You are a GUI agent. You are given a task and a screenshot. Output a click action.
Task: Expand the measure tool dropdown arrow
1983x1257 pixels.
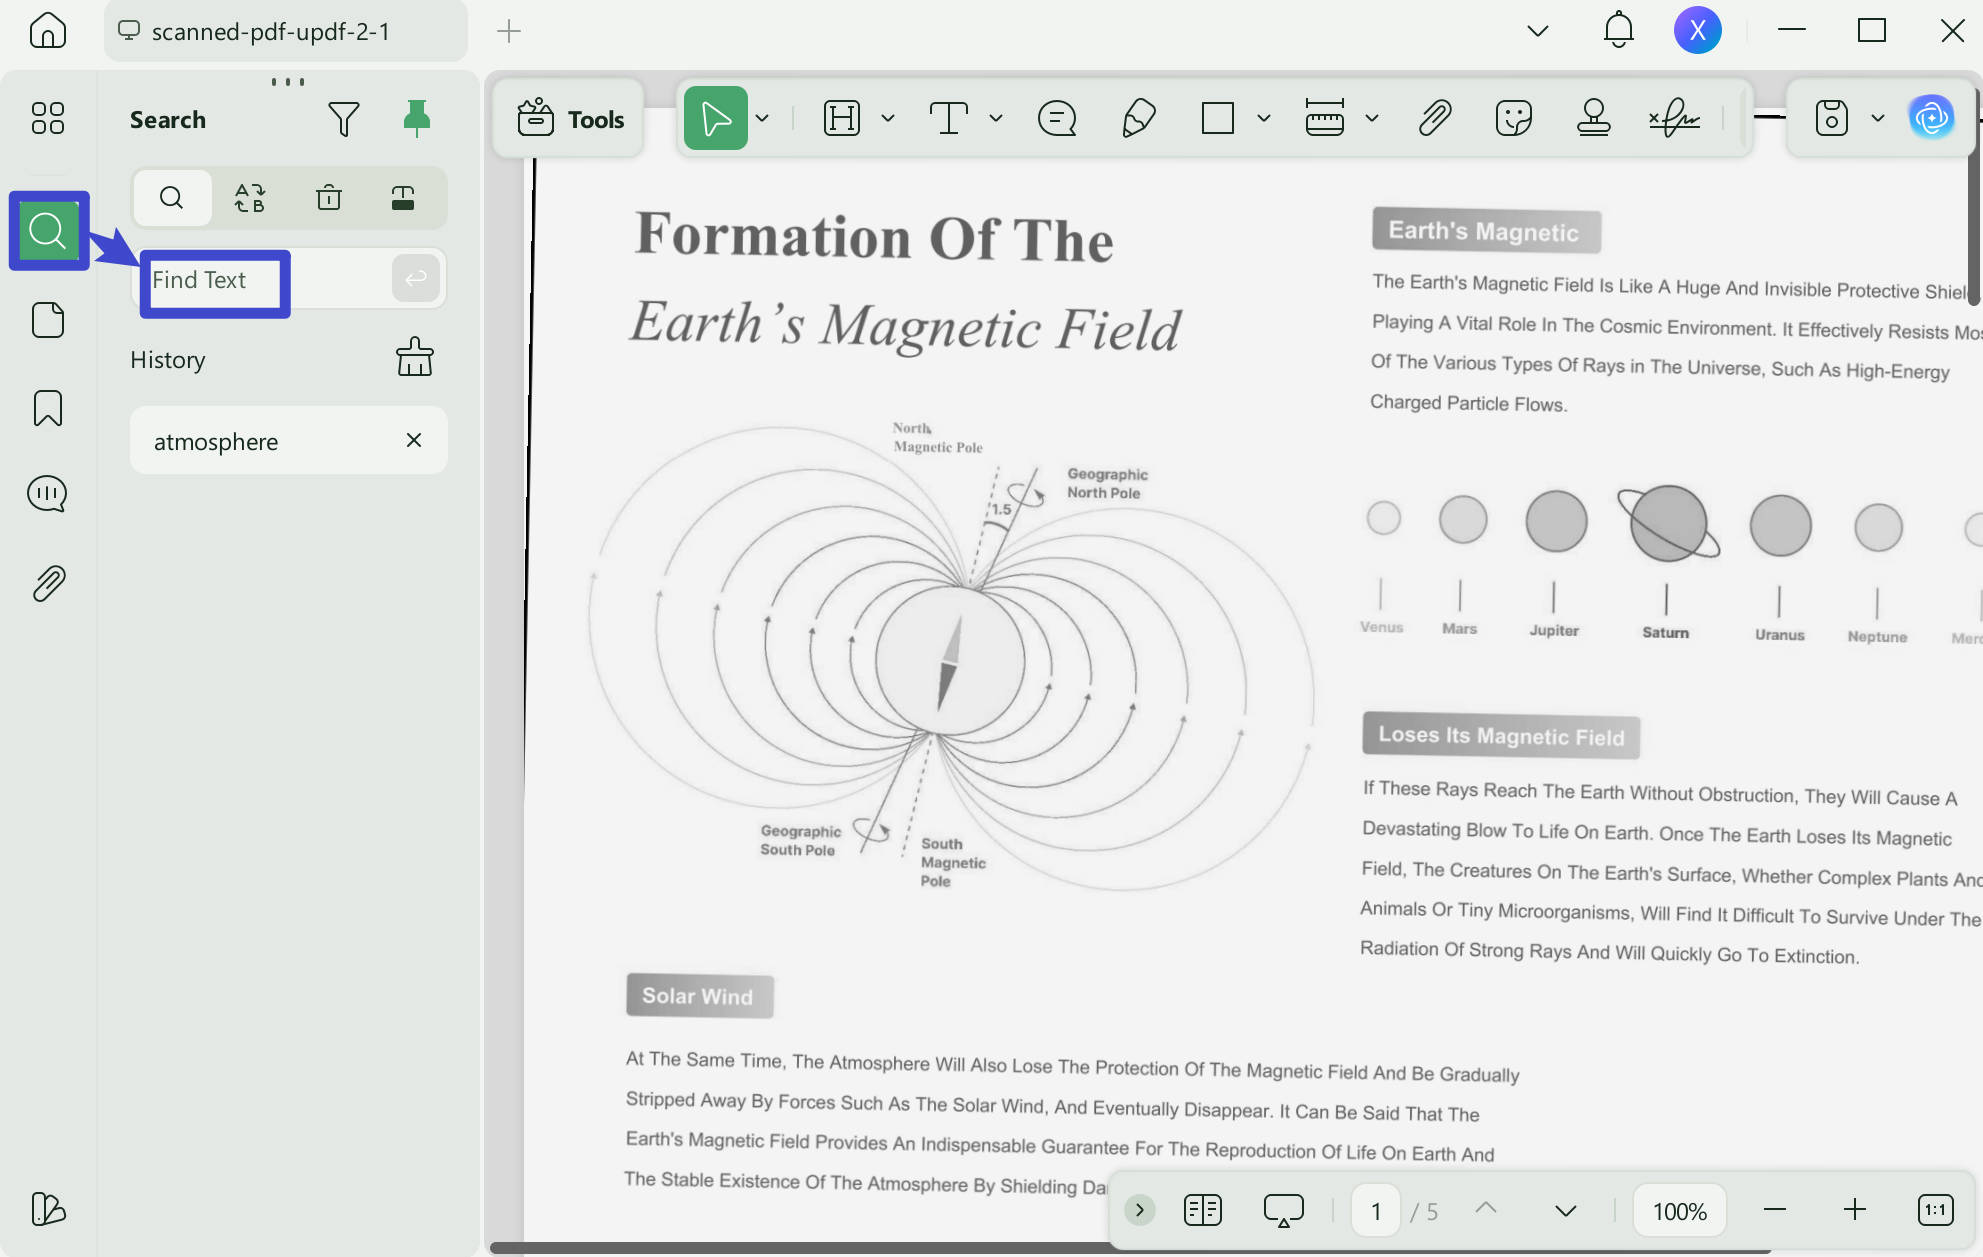click(1372, 118)
